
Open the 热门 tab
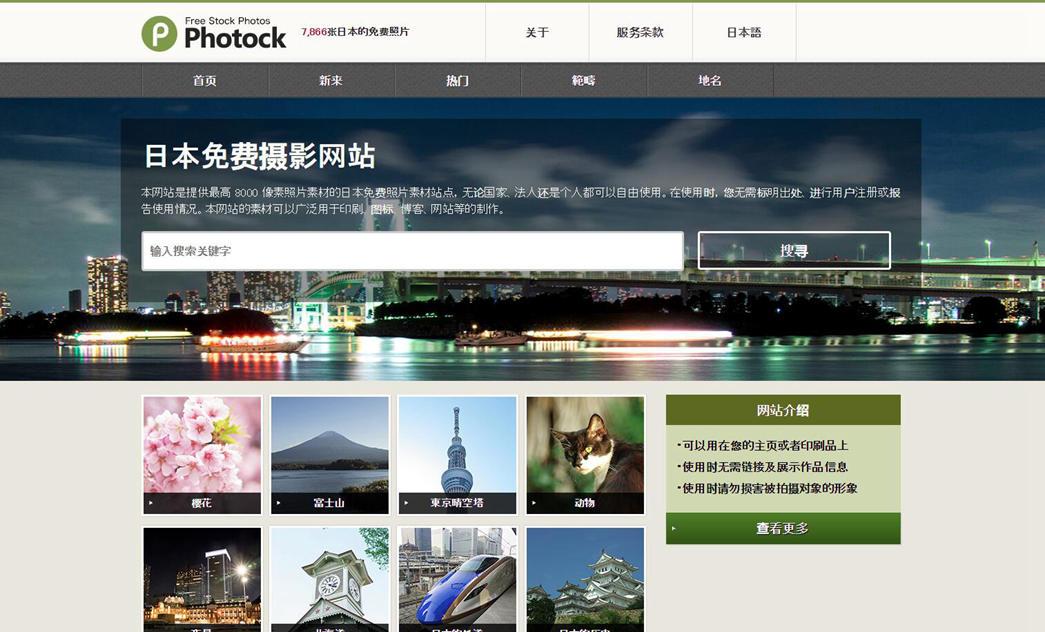pos(457,81)
